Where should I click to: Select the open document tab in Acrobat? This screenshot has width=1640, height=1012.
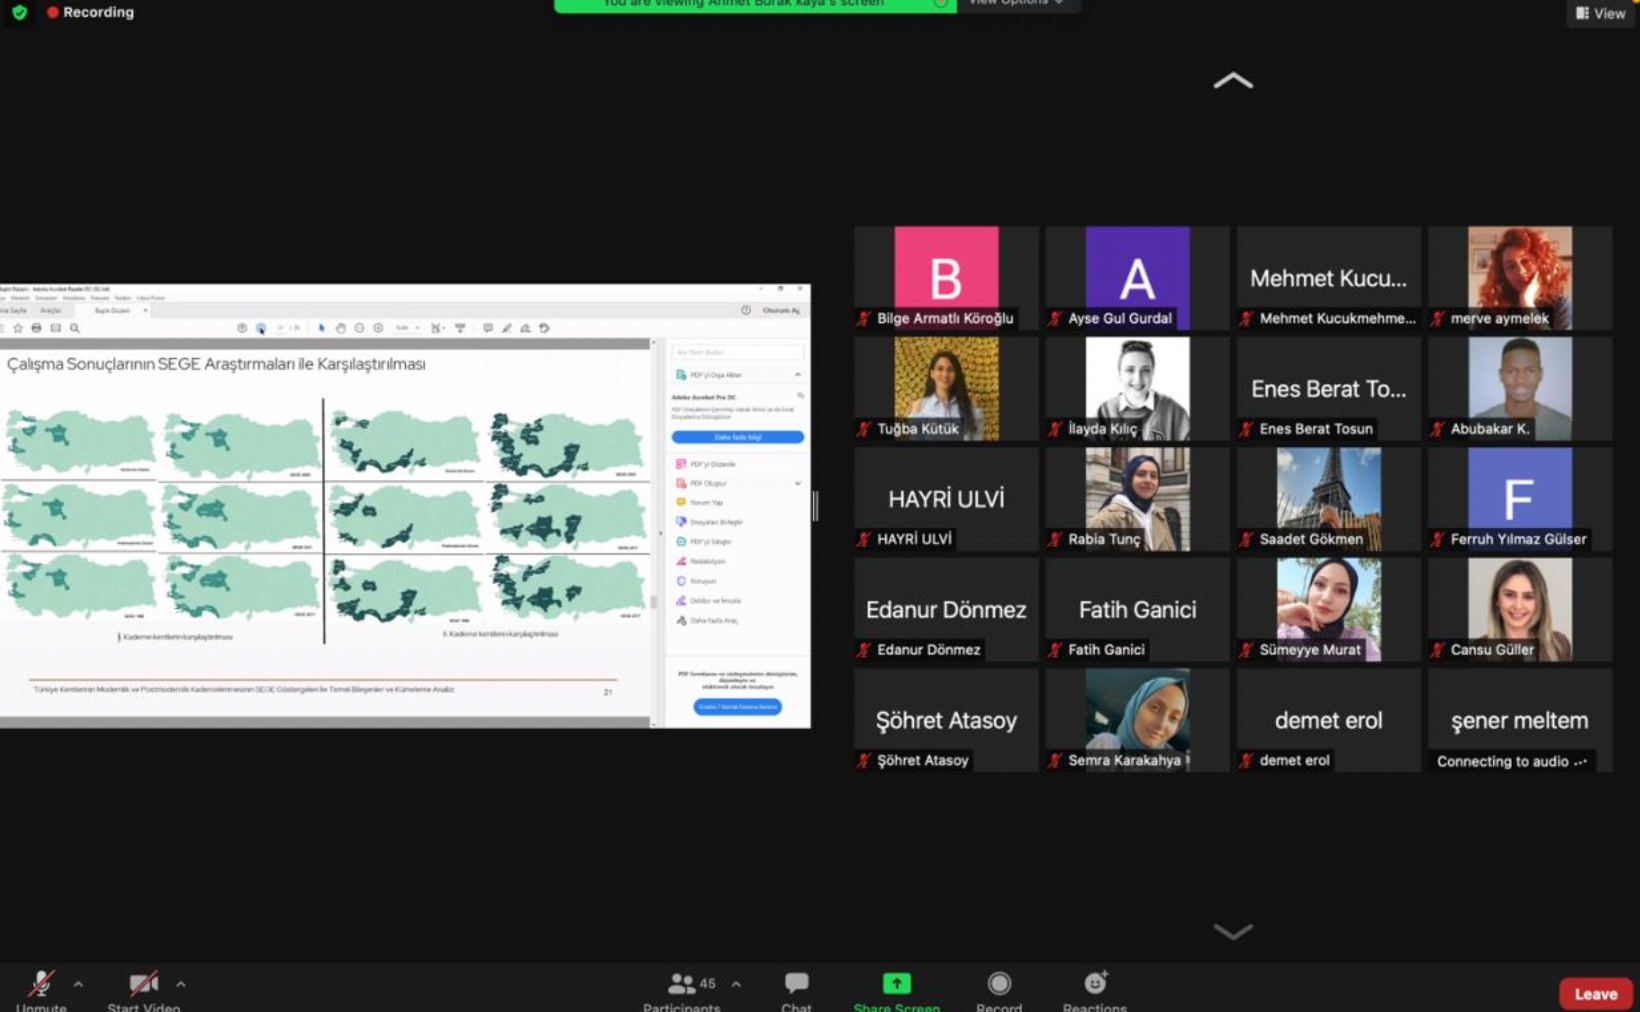pos(115,310)
